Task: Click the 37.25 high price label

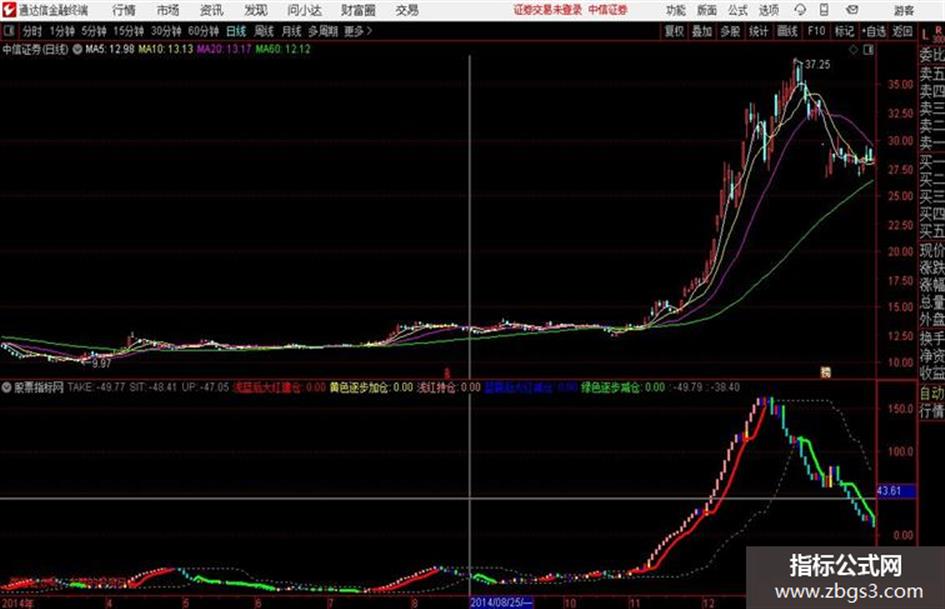Action: 817,65
